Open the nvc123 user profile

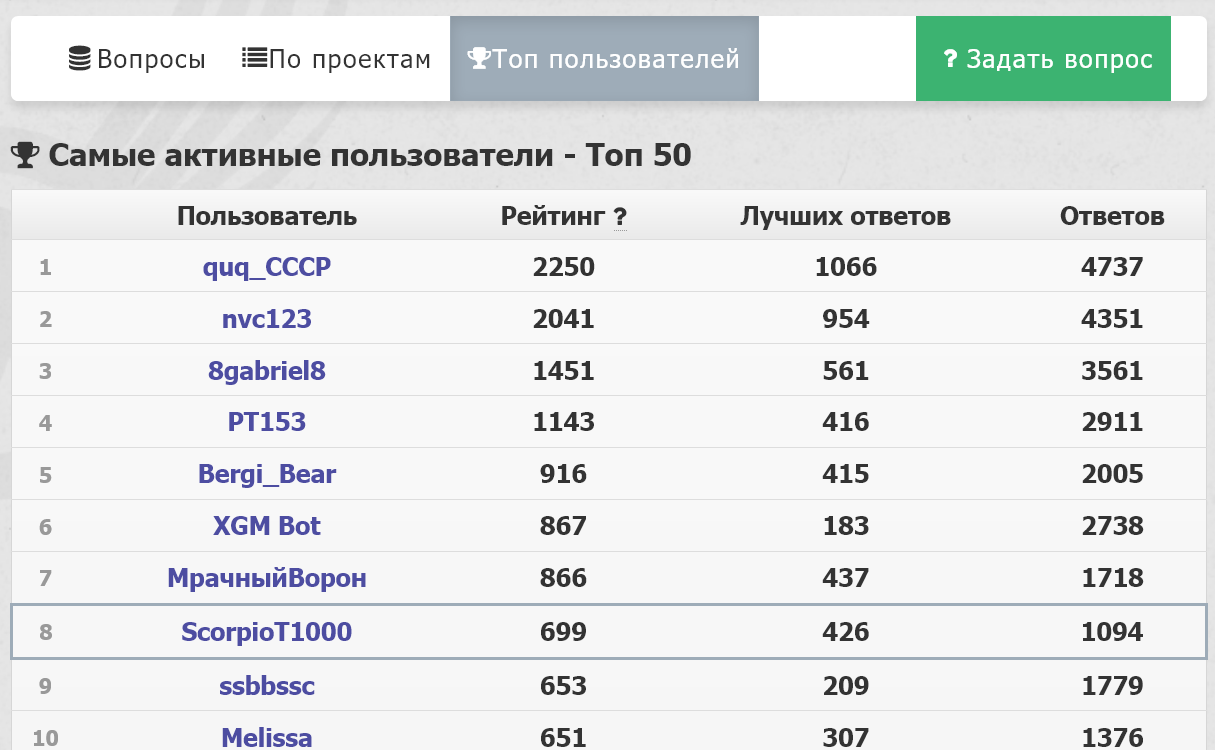[267, 319]
